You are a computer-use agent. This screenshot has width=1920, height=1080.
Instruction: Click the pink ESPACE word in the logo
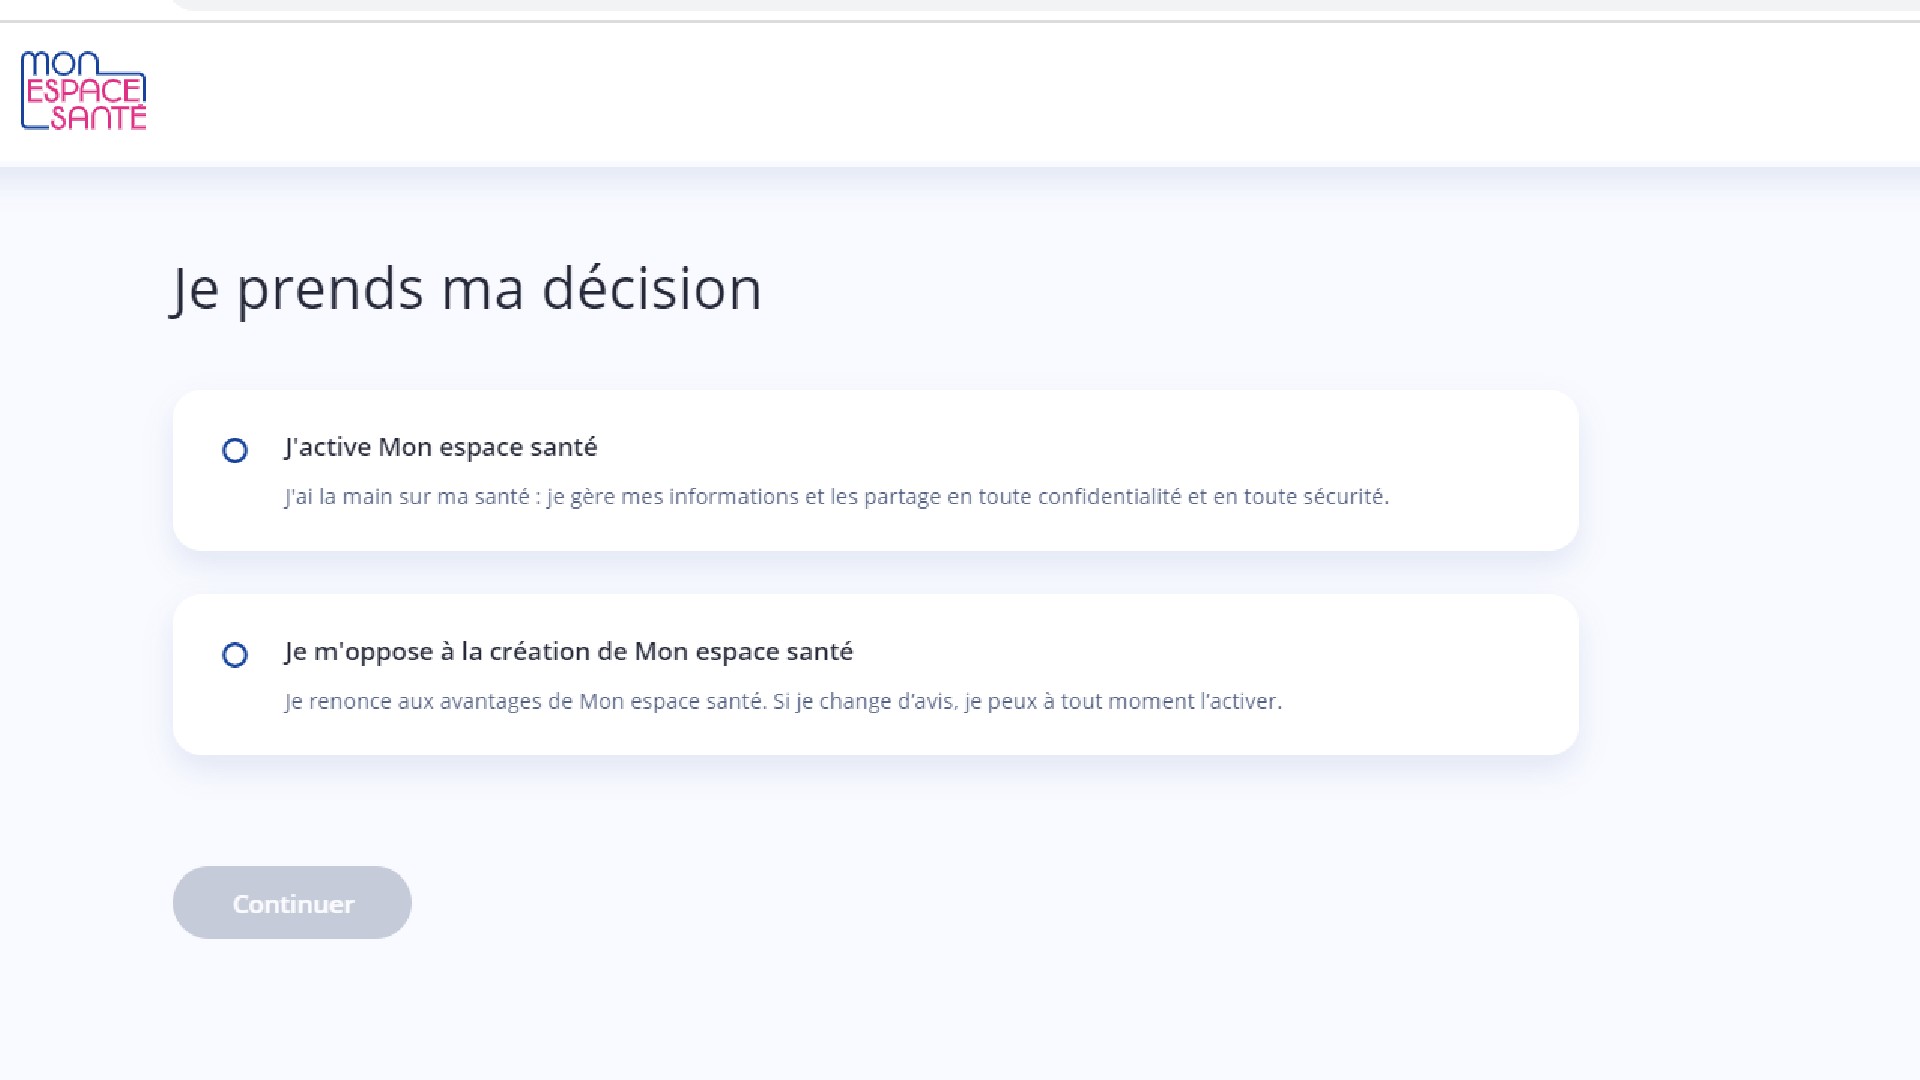(86, 91)
